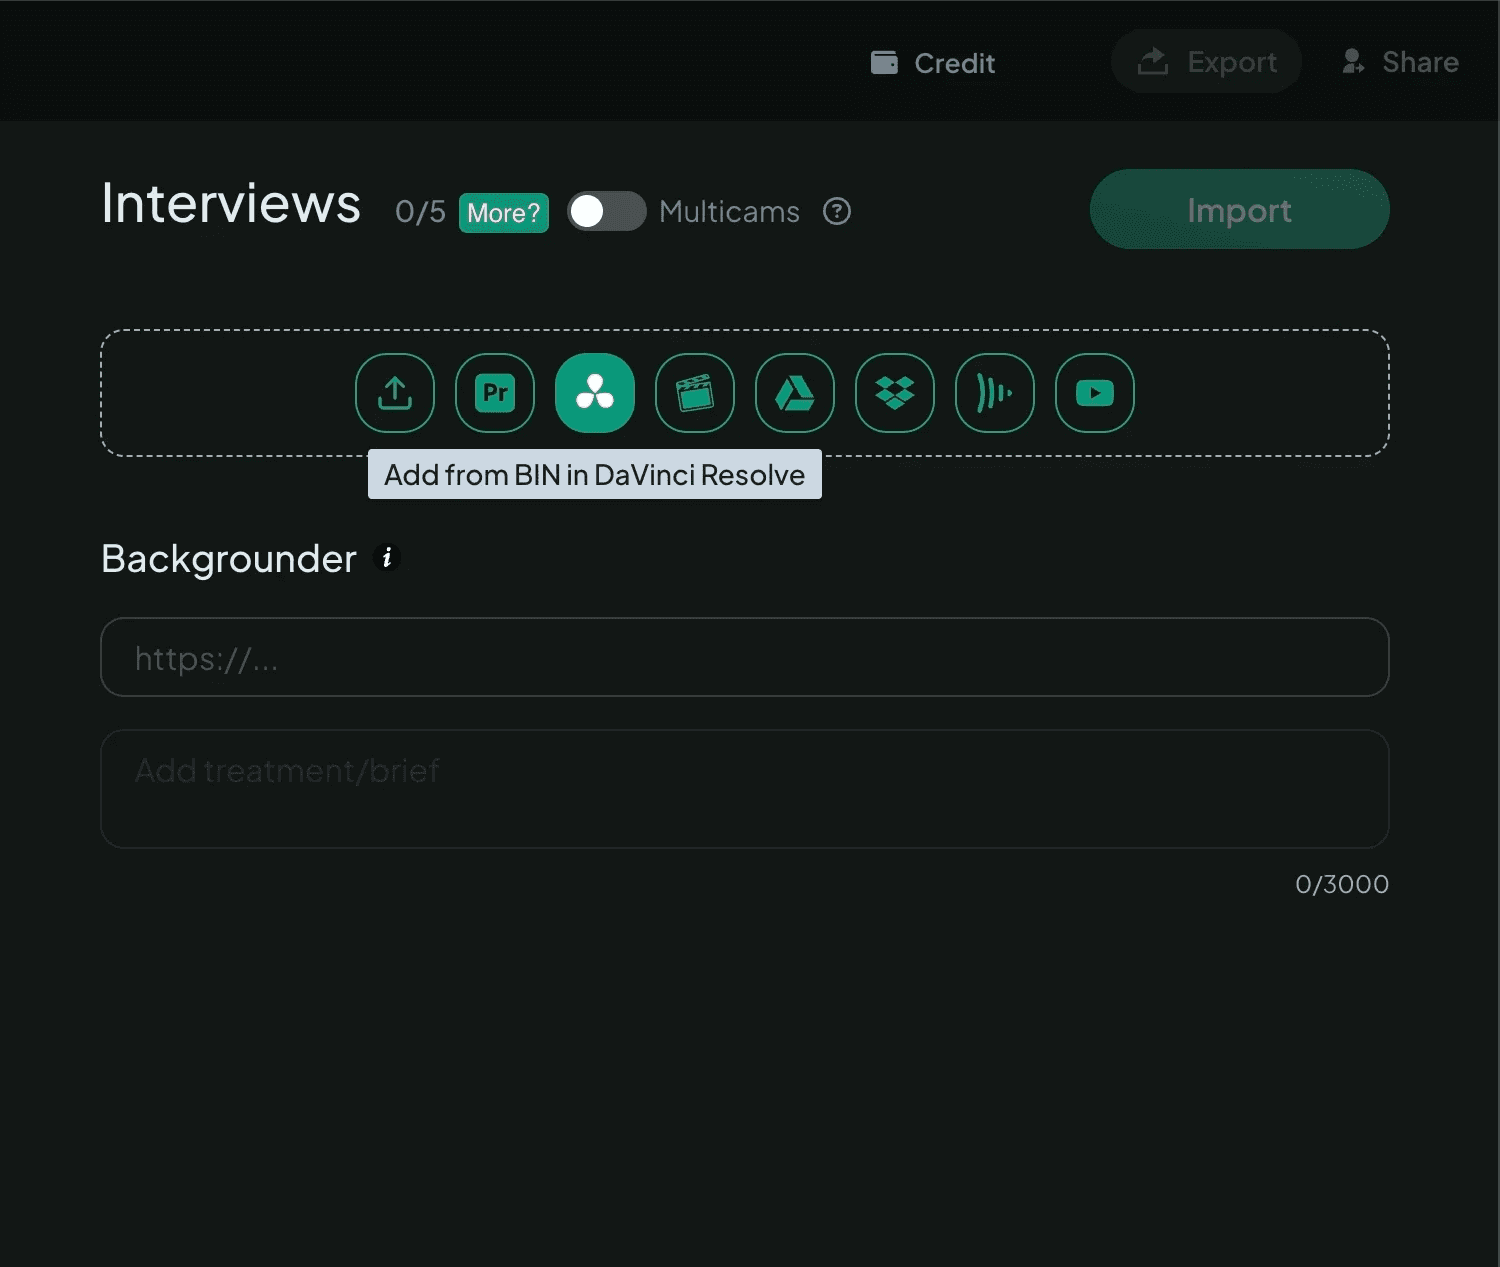Open Multicams help question mark

(837, 211)
